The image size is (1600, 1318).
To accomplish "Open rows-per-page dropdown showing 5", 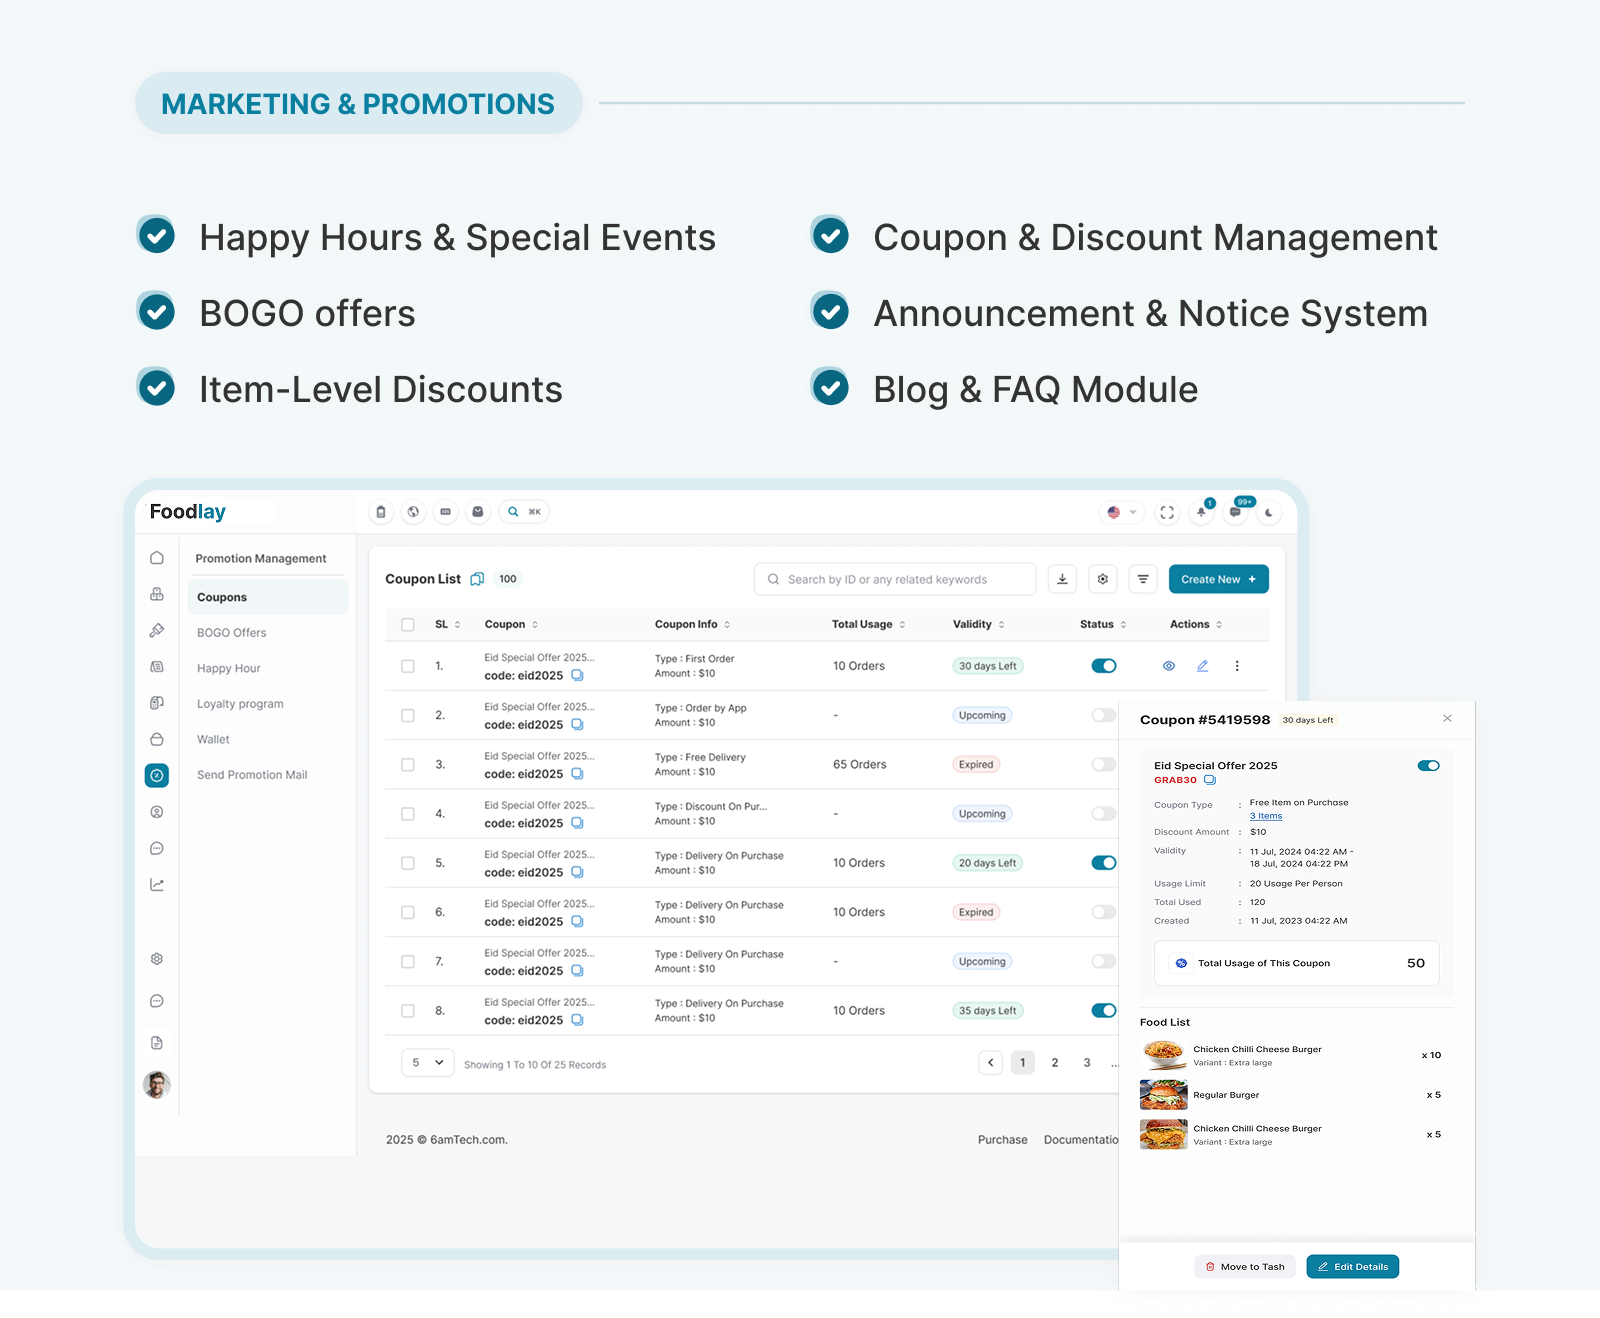I will coord(427,1063).
